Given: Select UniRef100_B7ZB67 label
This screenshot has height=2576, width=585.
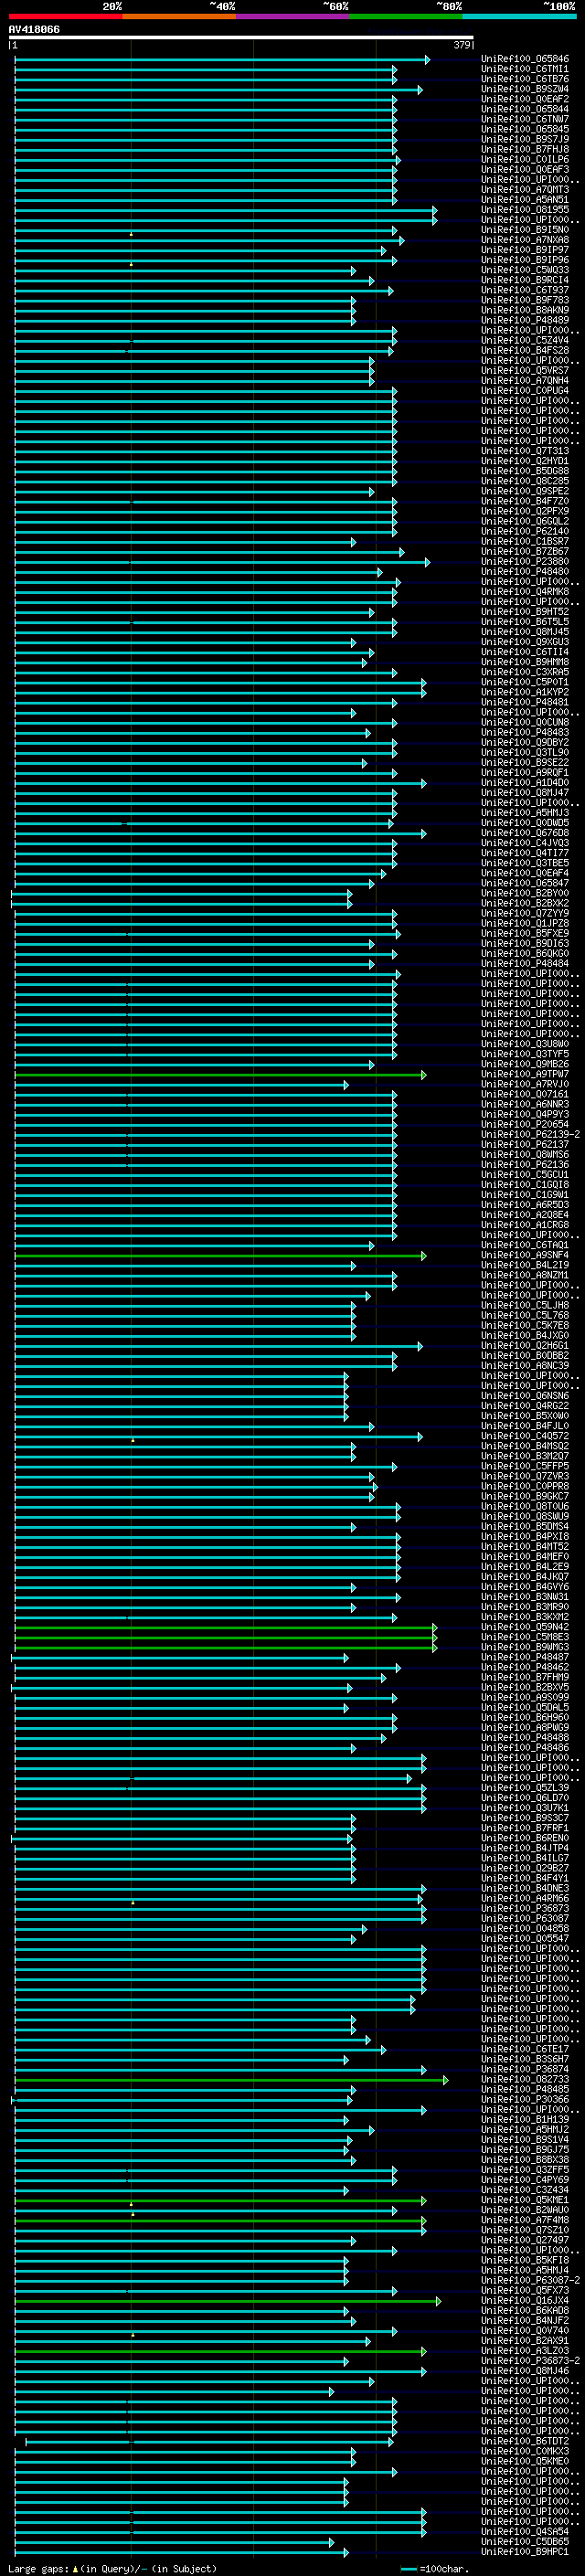Looking at the screenshot, I should pos(525,552).
